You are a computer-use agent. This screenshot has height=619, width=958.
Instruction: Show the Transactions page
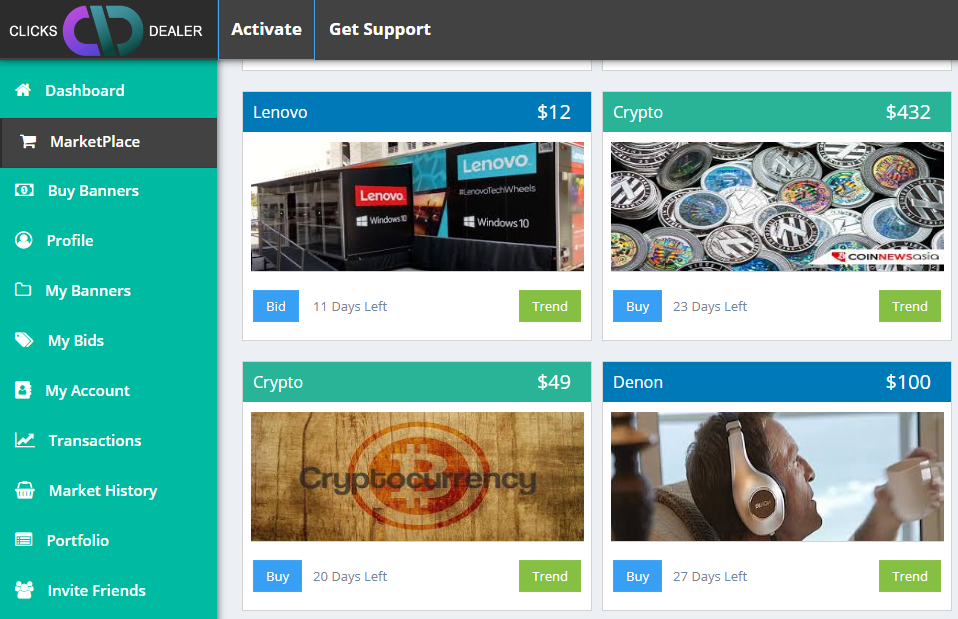click(108, 441)
